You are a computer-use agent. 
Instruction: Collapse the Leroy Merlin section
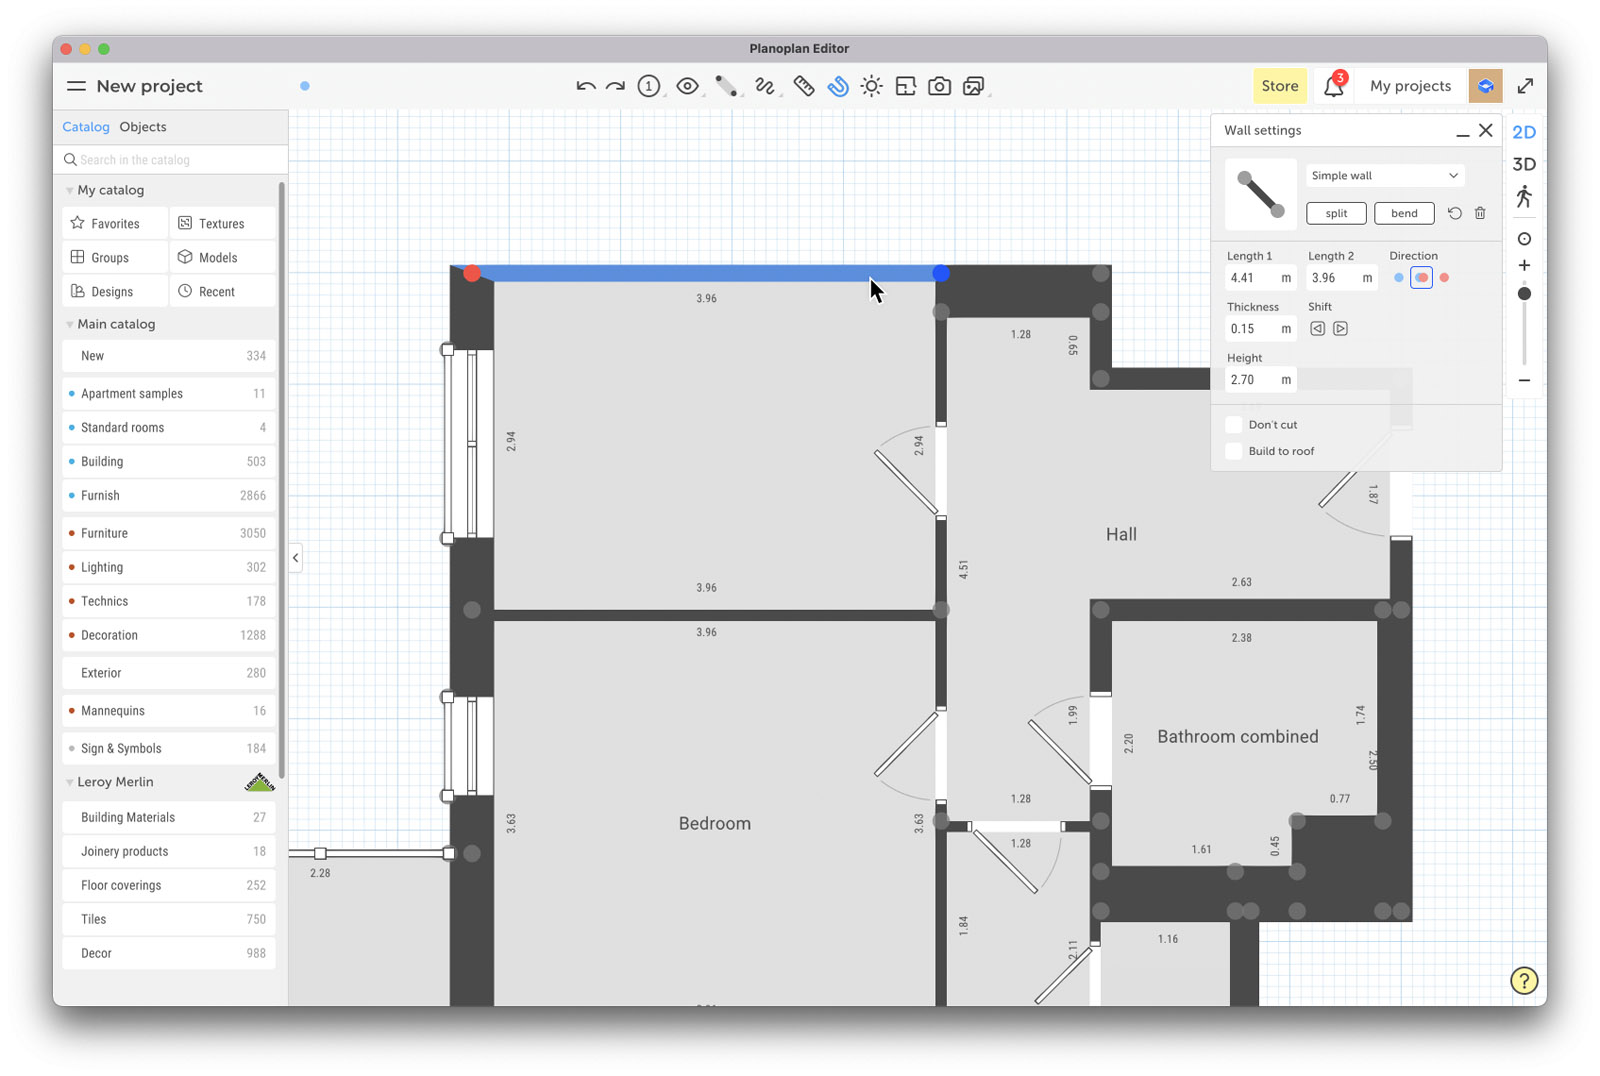tap(69, 782)
